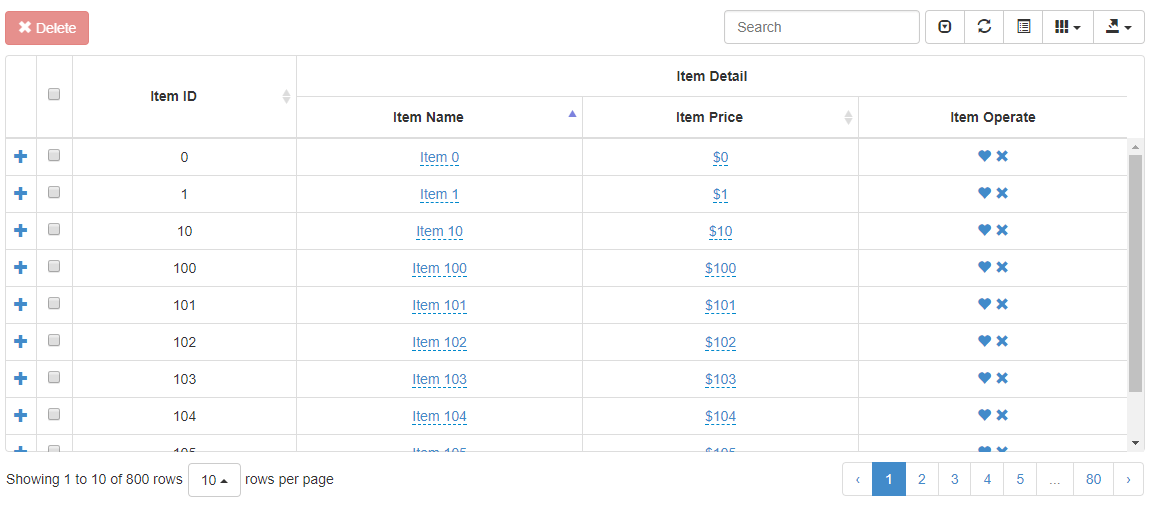Screen dimensions: 1155x509
Task: Click scrollbar down arrow
Action: point(1135,443)
